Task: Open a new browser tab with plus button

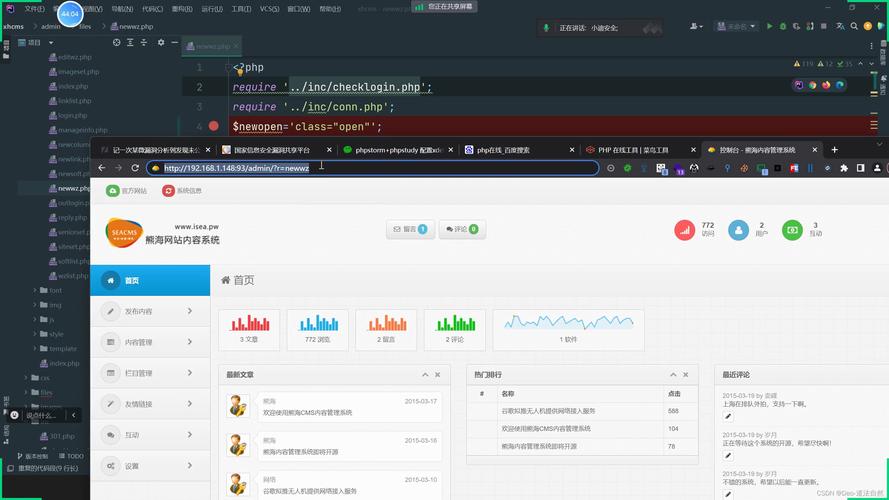Action: pos(835,150)
